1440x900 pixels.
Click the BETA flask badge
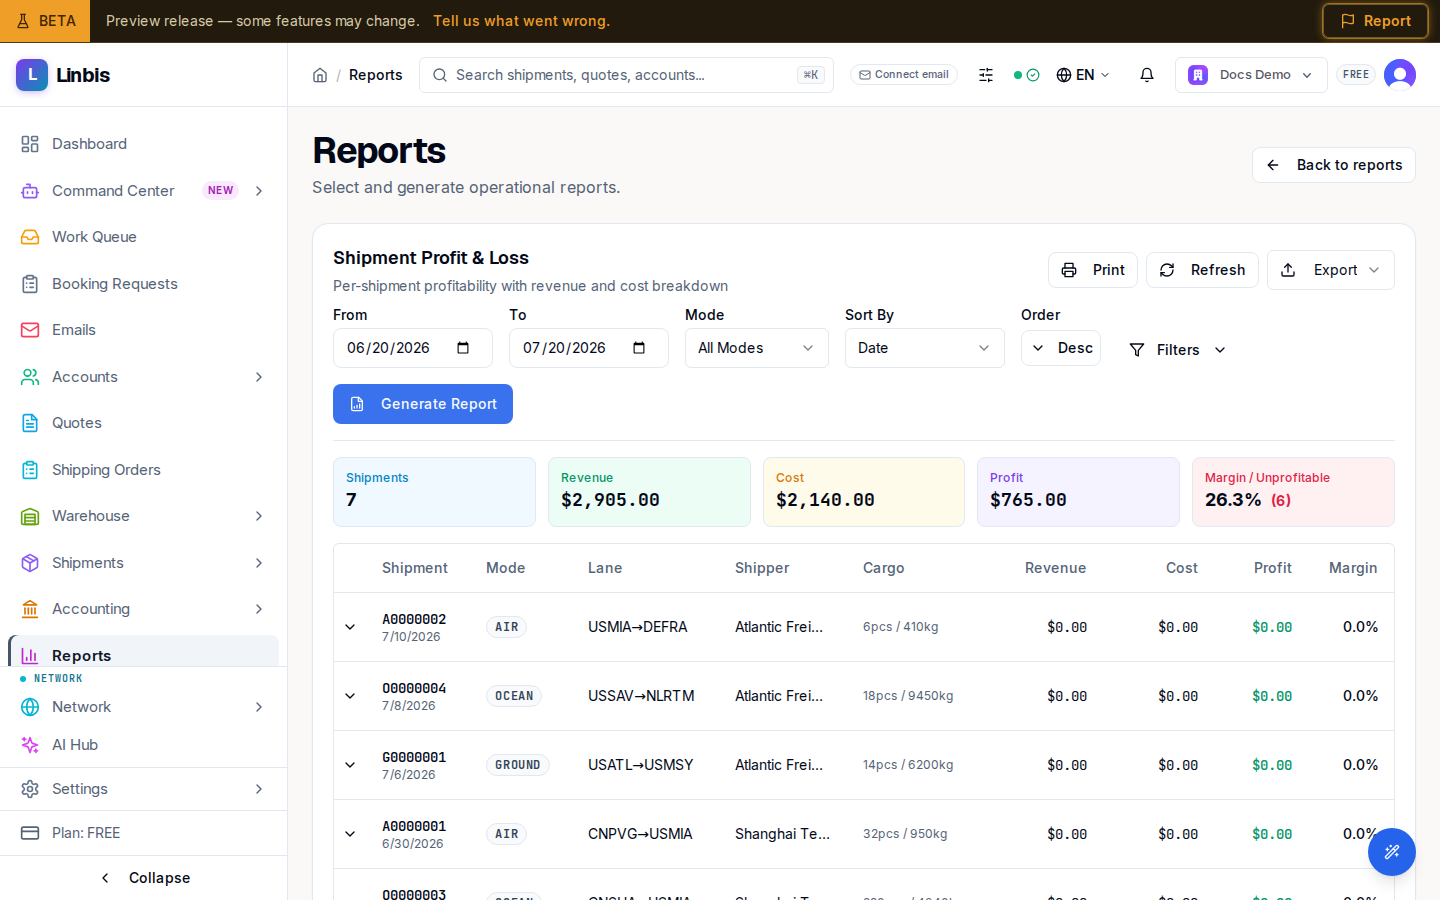tap(45, 21)
